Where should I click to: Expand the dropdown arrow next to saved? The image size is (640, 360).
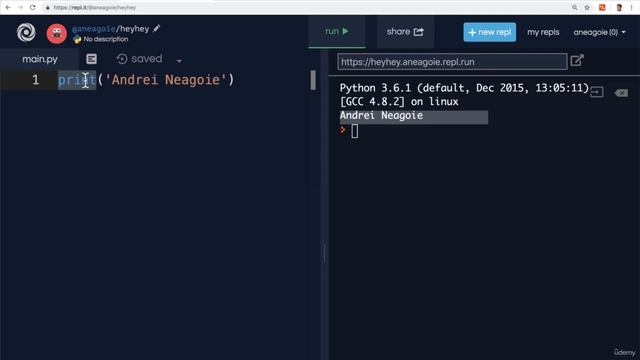tap(179, 61)
